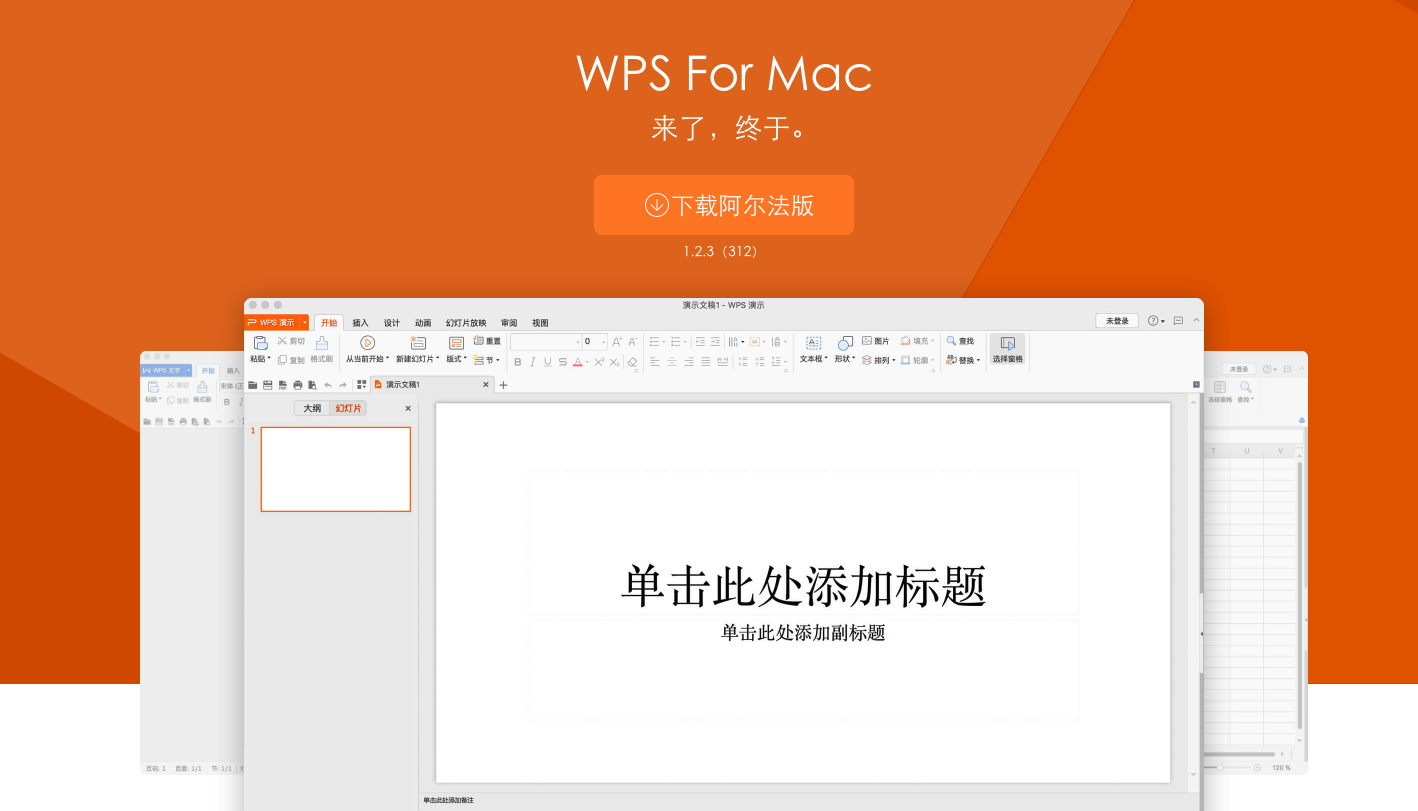Toggle align text right
This screenshot has height=811, width=1418.
(x=688, y=362)
